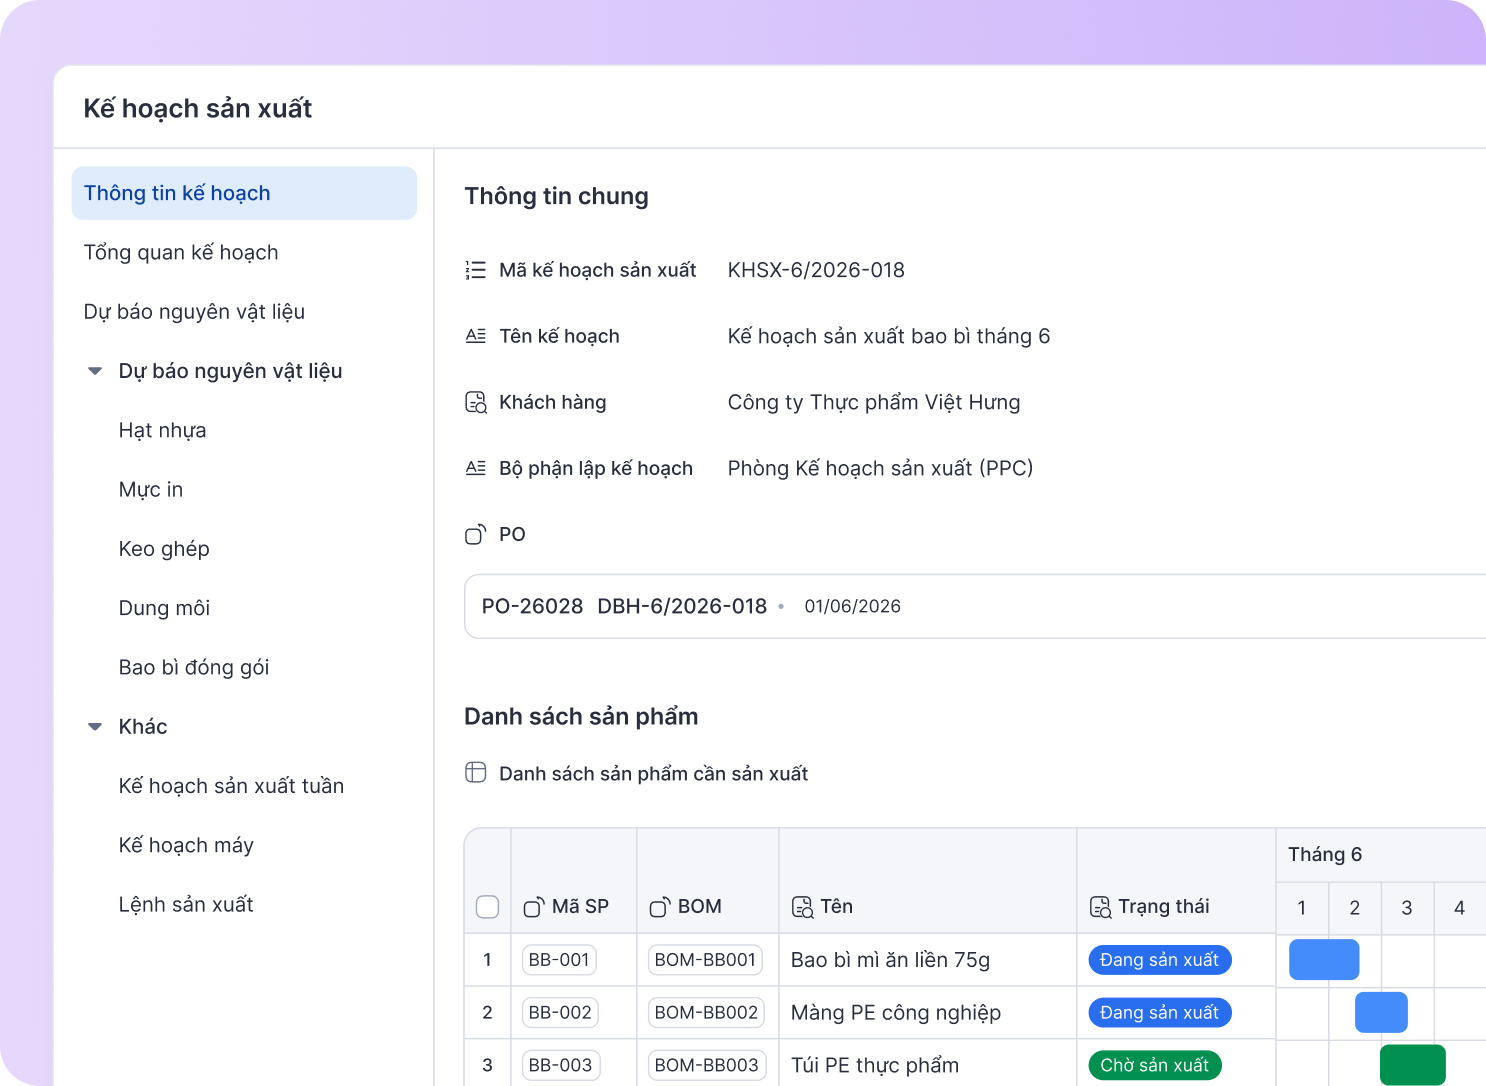Click the BOM column header icon
The image size is (1486, 1086).
[x=660, y=907]
